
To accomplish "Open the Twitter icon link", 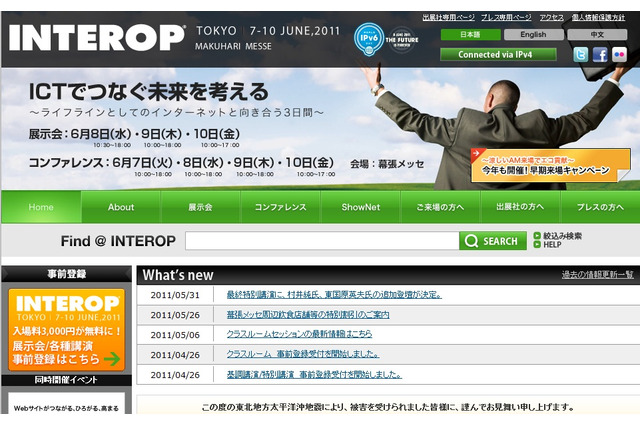I will pyautogui.click(x=580, y=54).
